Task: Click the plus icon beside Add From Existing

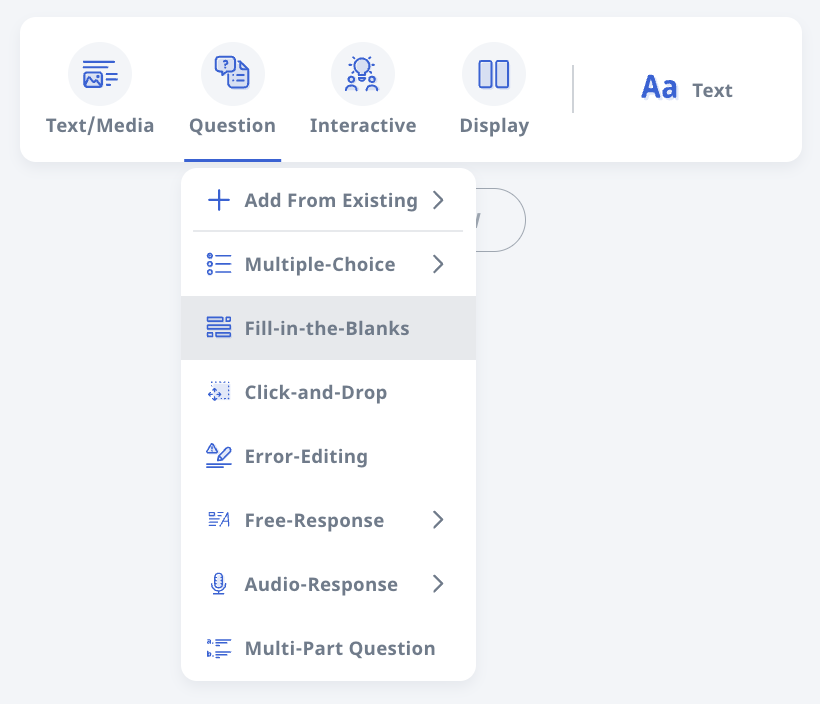Action: coord(218,200)
